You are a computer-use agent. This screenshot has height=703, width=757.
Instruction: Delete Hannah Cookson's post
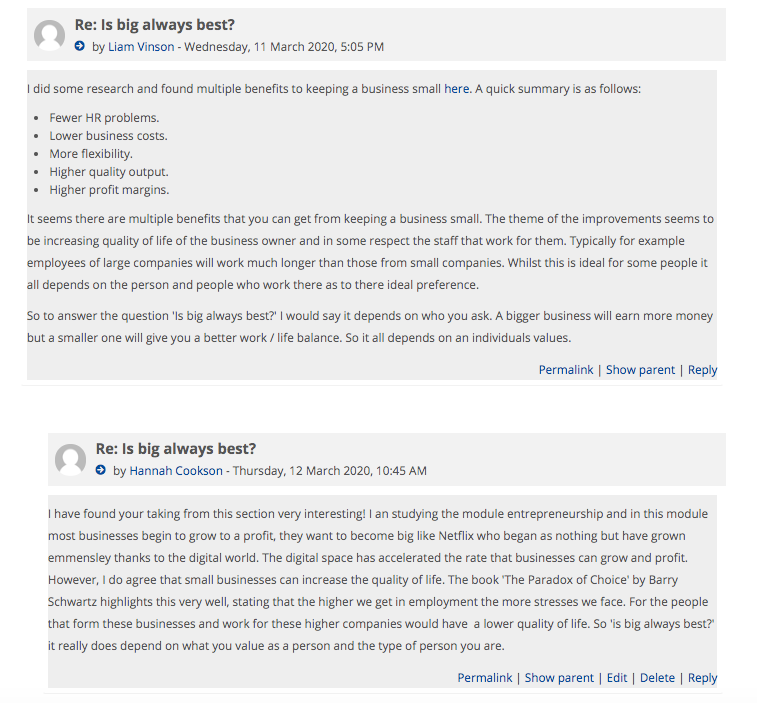tap(657, 678)
